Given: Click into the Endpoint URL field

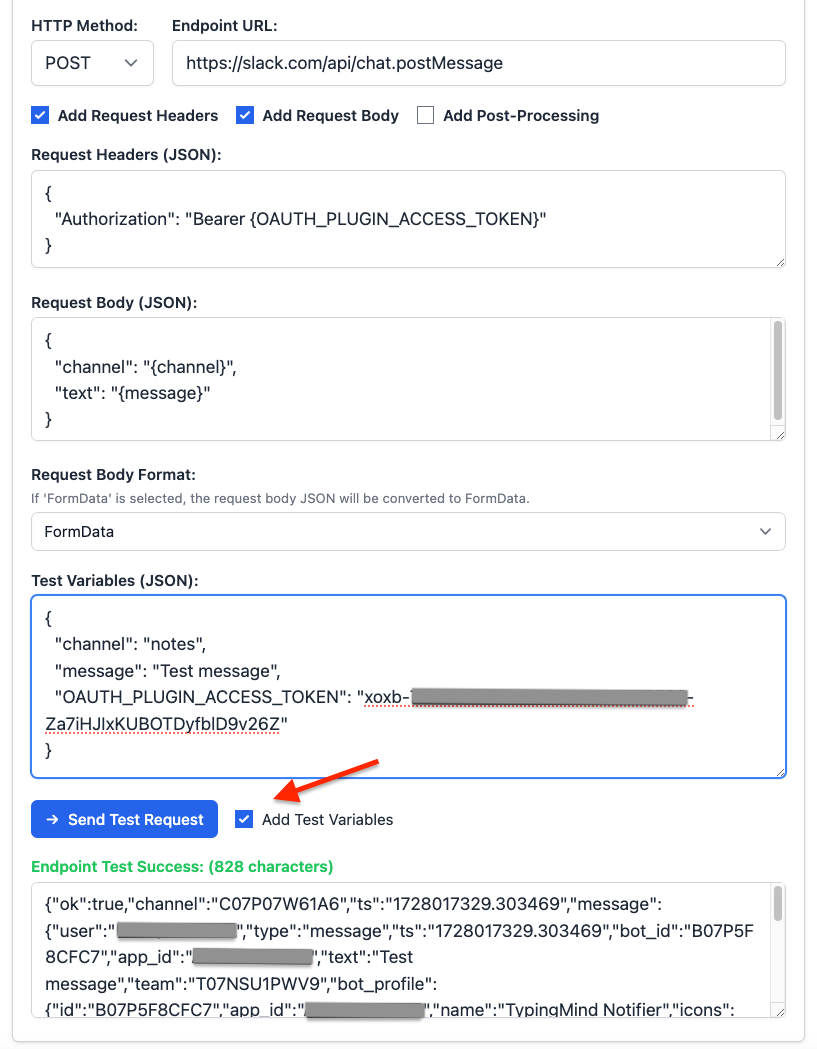Looking at the screenshot, I should [x=478, y=63].
